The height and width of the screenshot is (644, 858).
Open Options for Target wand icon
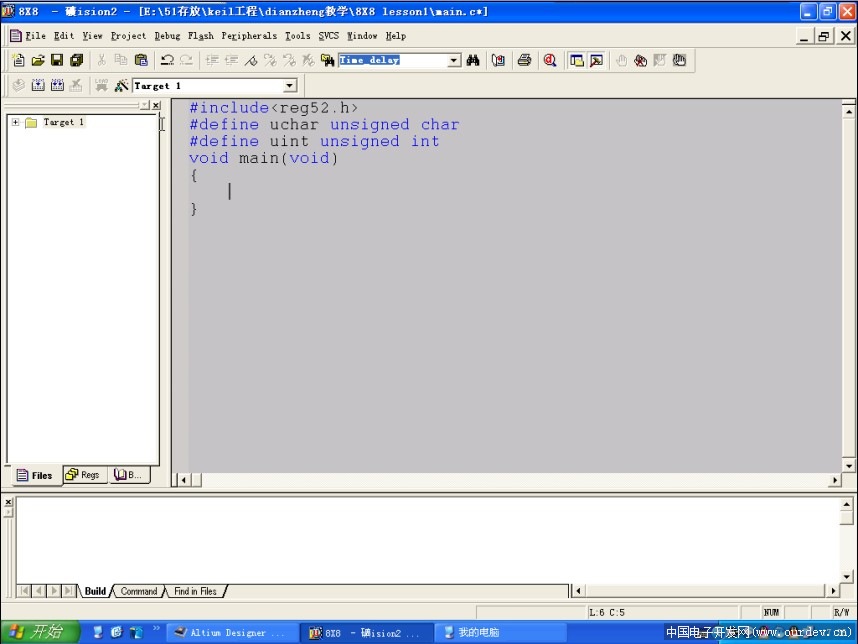click(x=121, y=85)
